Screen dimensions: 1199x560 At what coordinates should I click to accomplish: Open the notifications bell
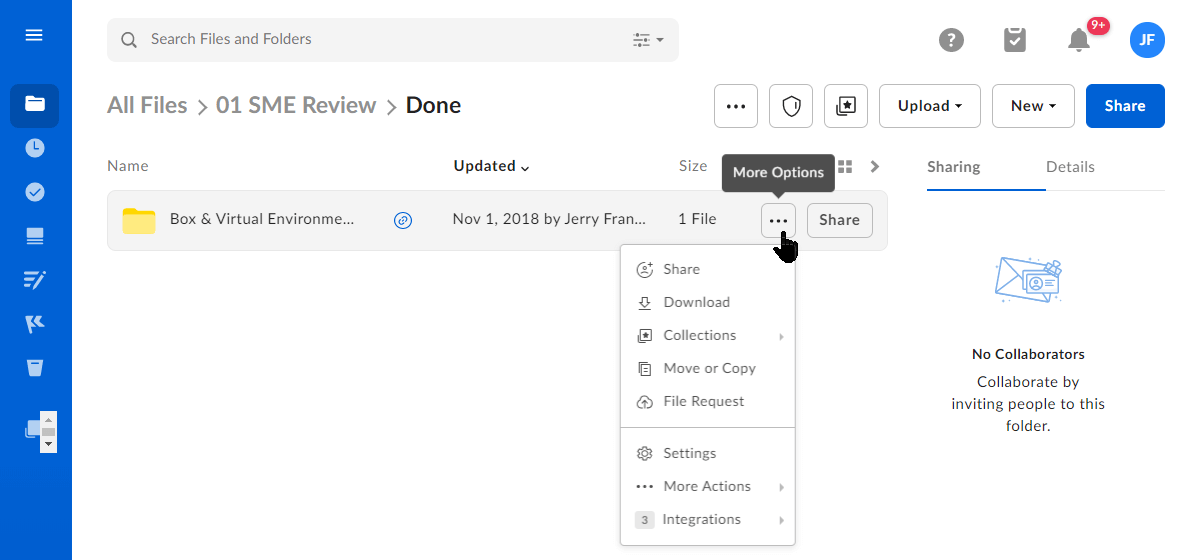(x=1078, y=40)
